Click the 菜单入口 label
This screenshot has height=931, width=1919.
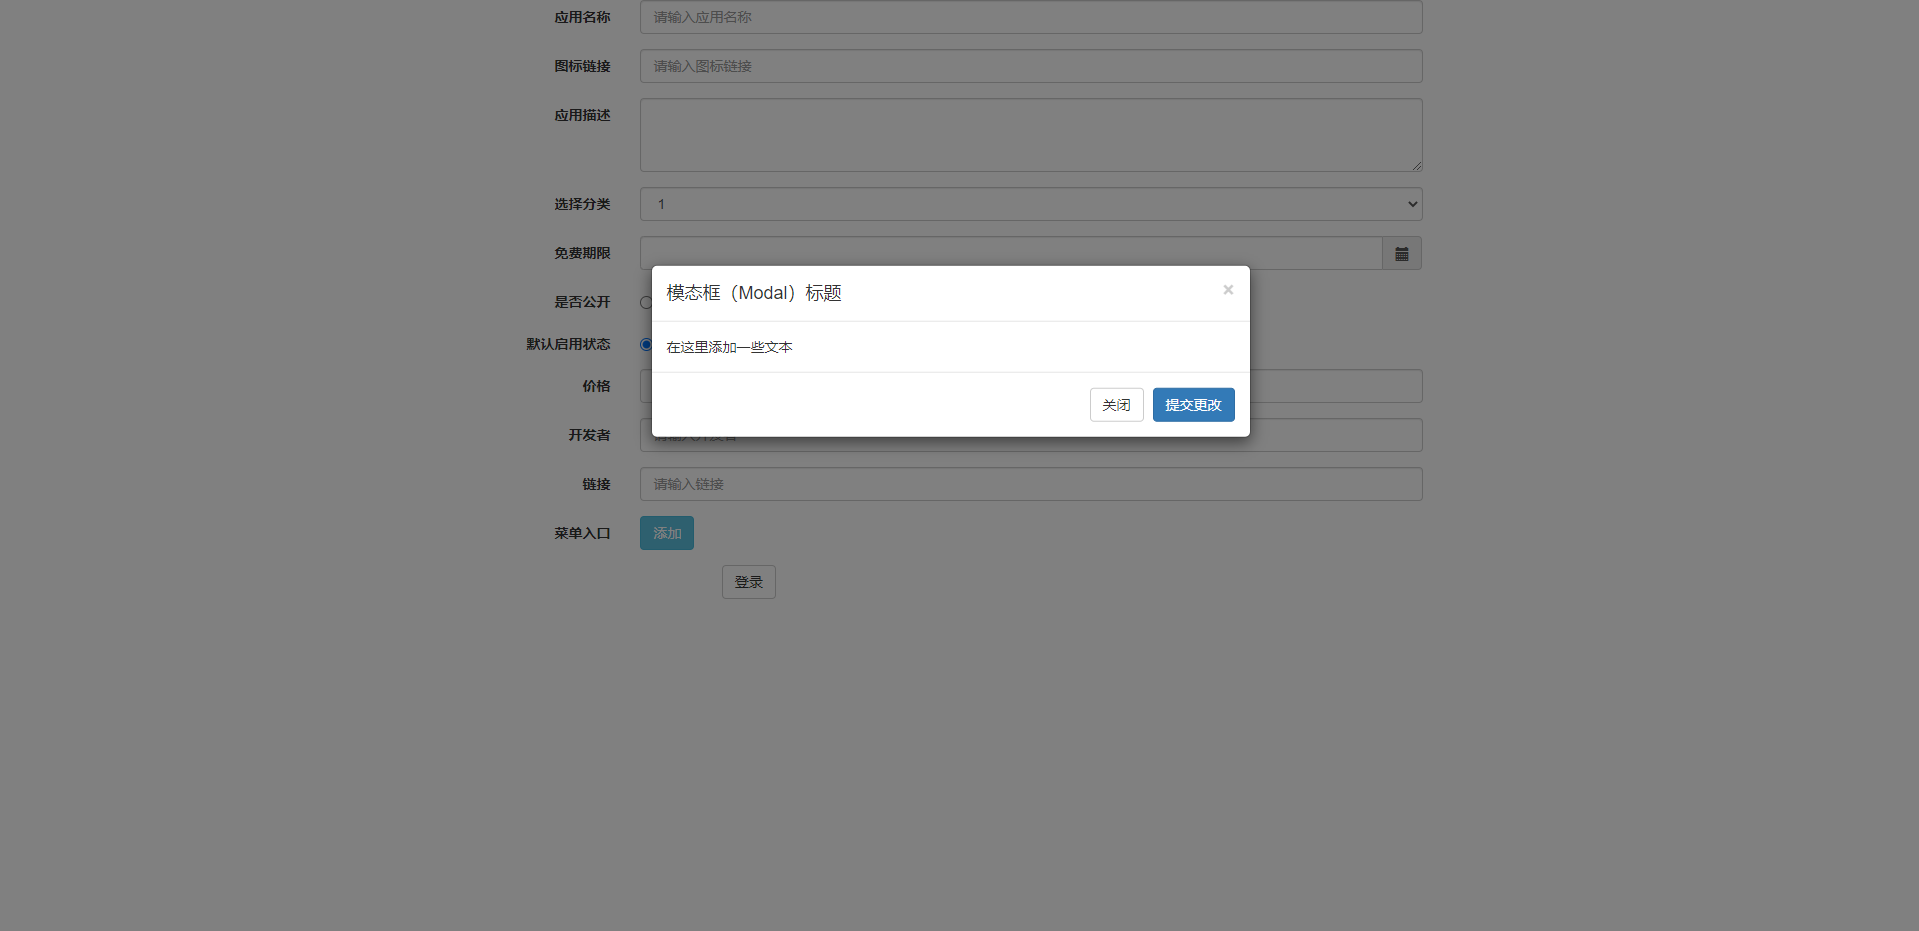pyautogui.click(x=582, y=533)
